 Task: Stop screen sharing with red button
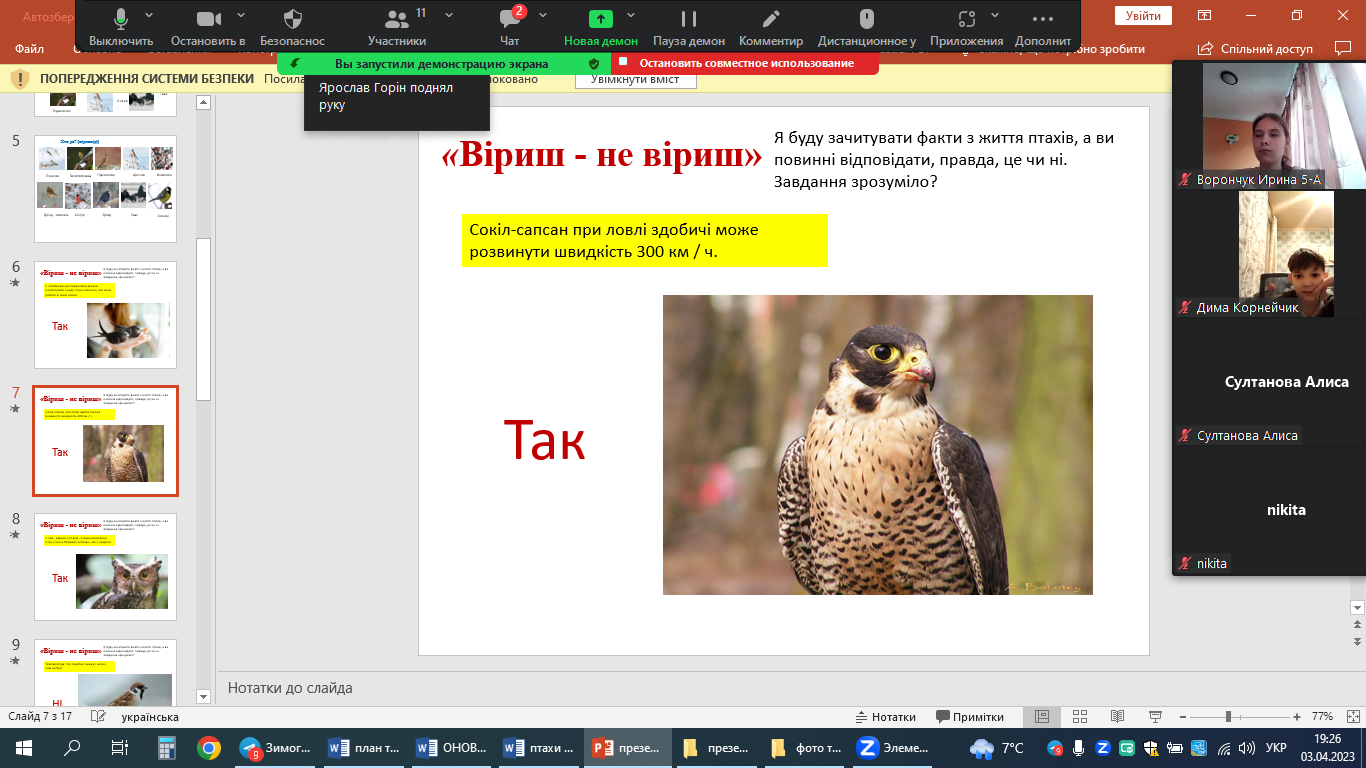[745, 63]
